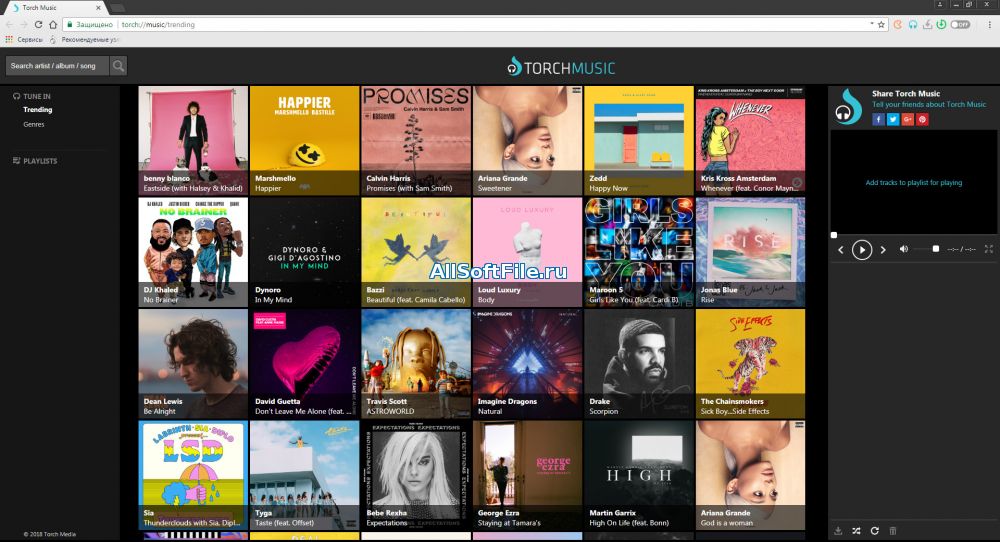
Task: Open Marshmello Happier album
Action: point(304,140)
